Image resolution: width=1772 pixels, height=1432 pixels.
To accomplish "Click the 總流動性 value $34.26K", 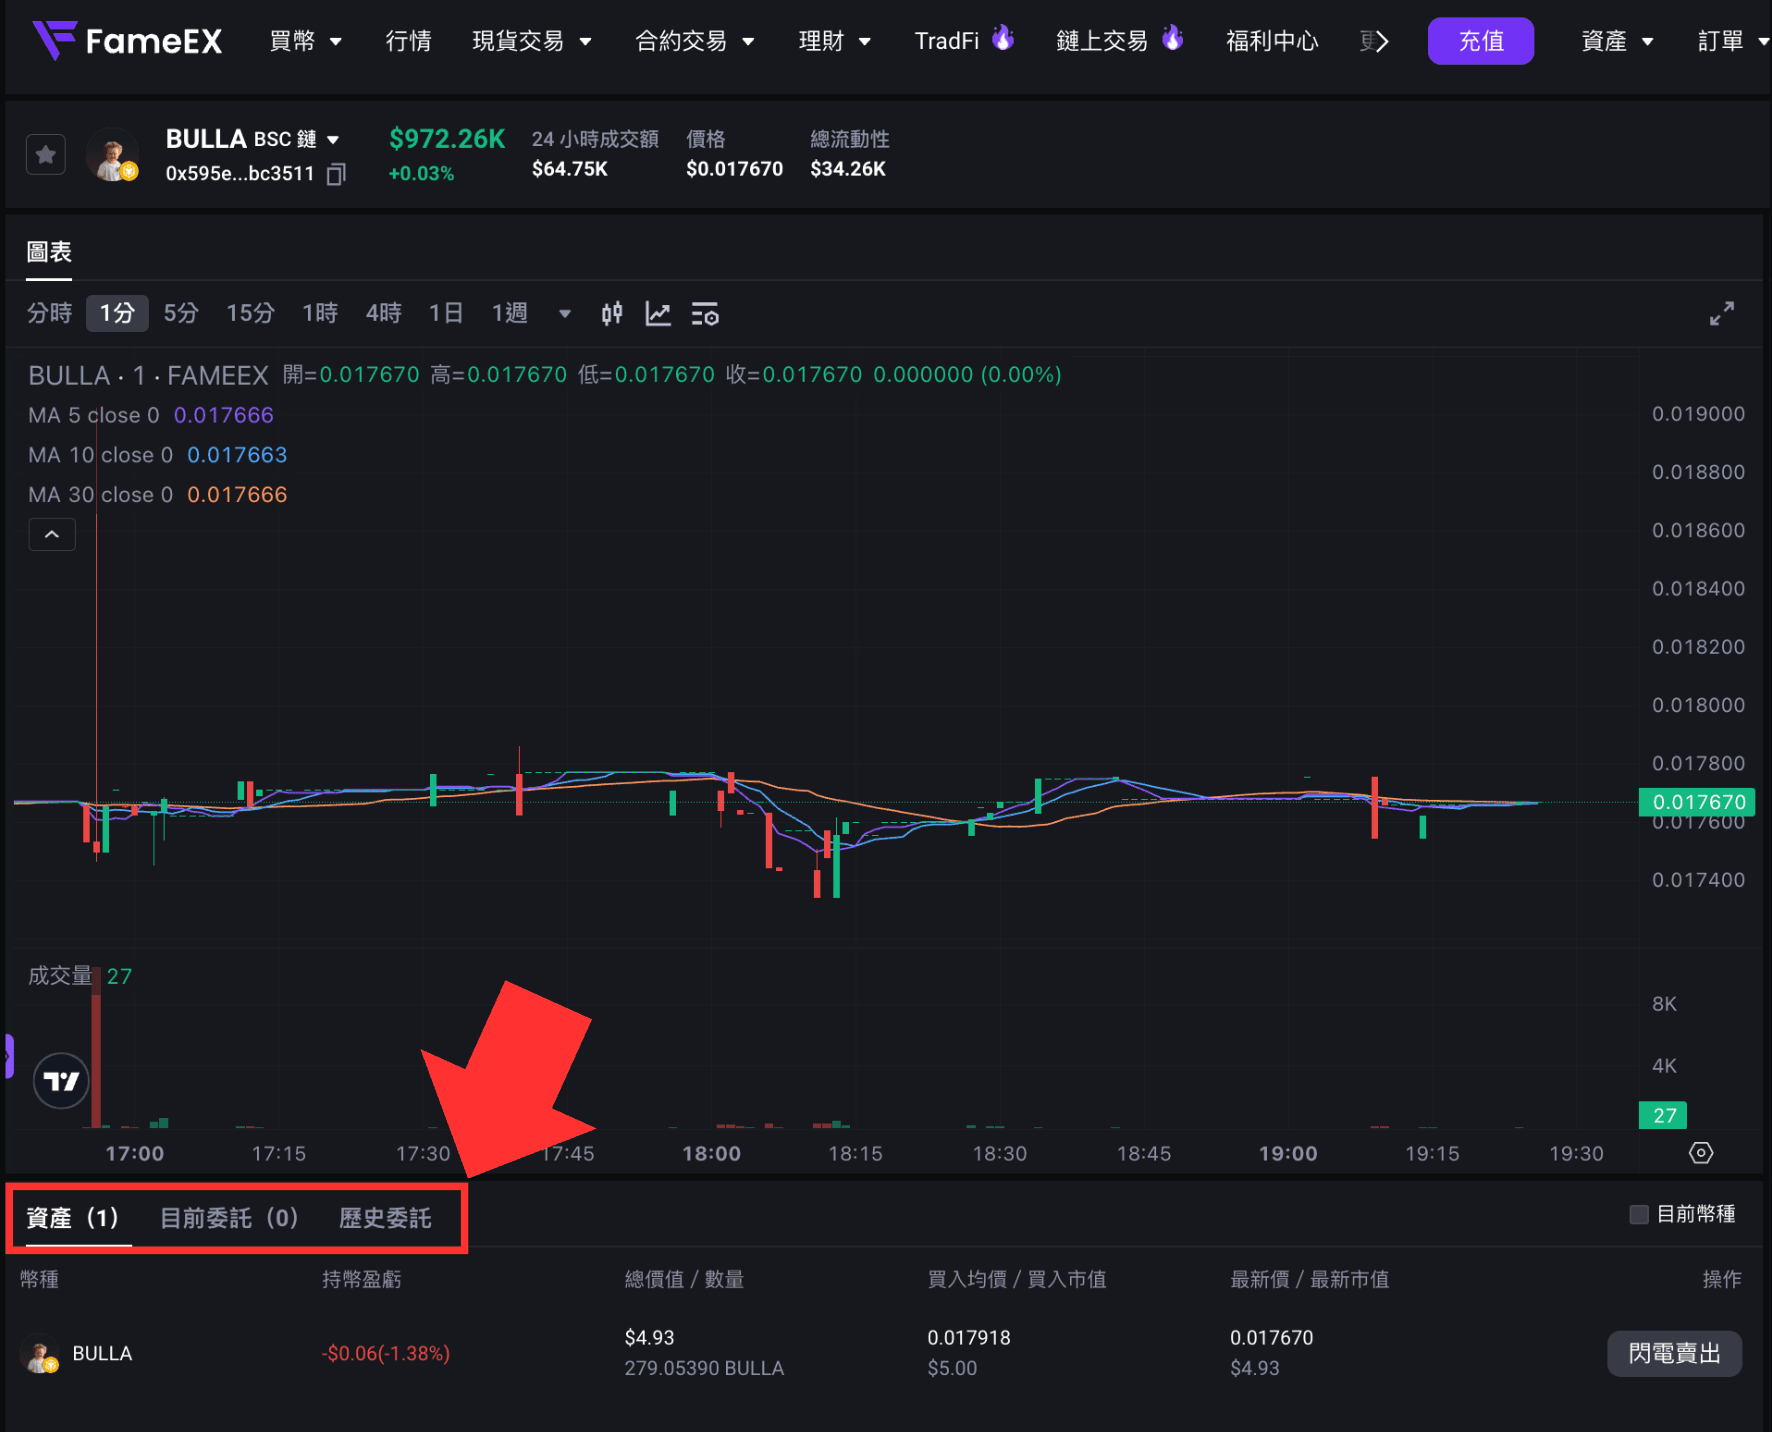I will pyautogui.click(x=848, y=169).
